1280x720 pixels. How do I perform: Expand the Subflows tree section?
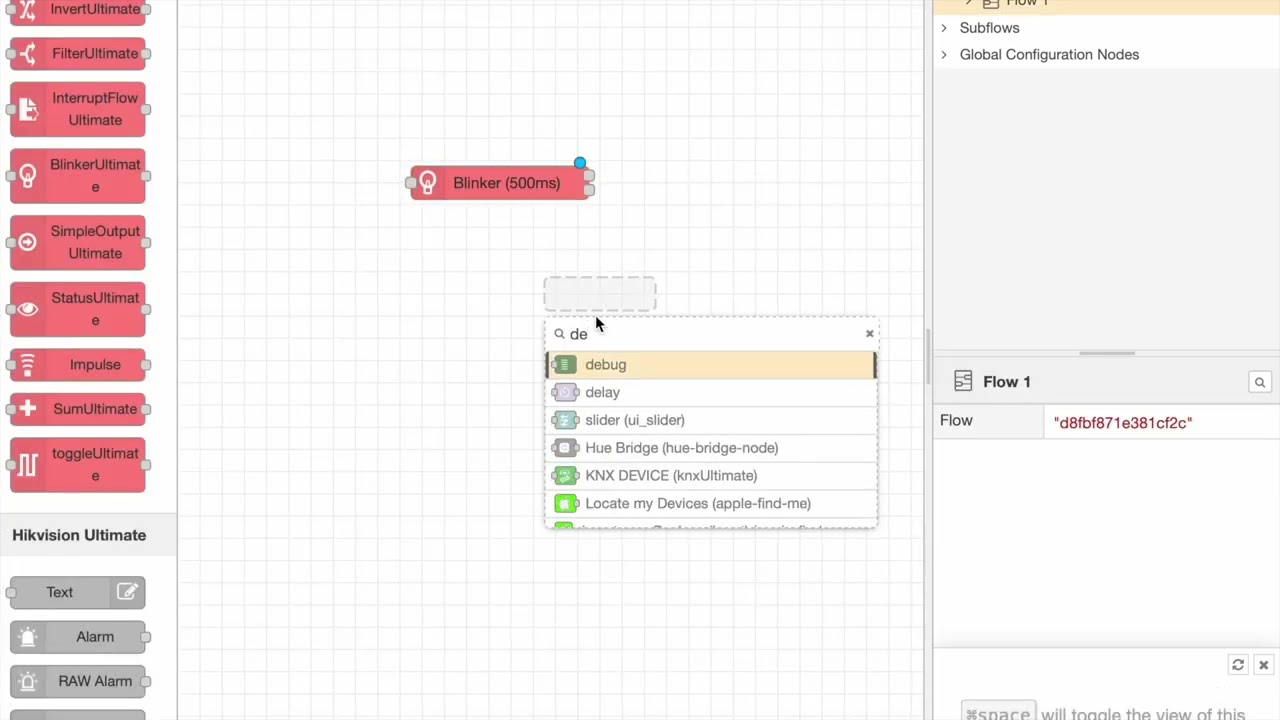click(x=944, y=28)
